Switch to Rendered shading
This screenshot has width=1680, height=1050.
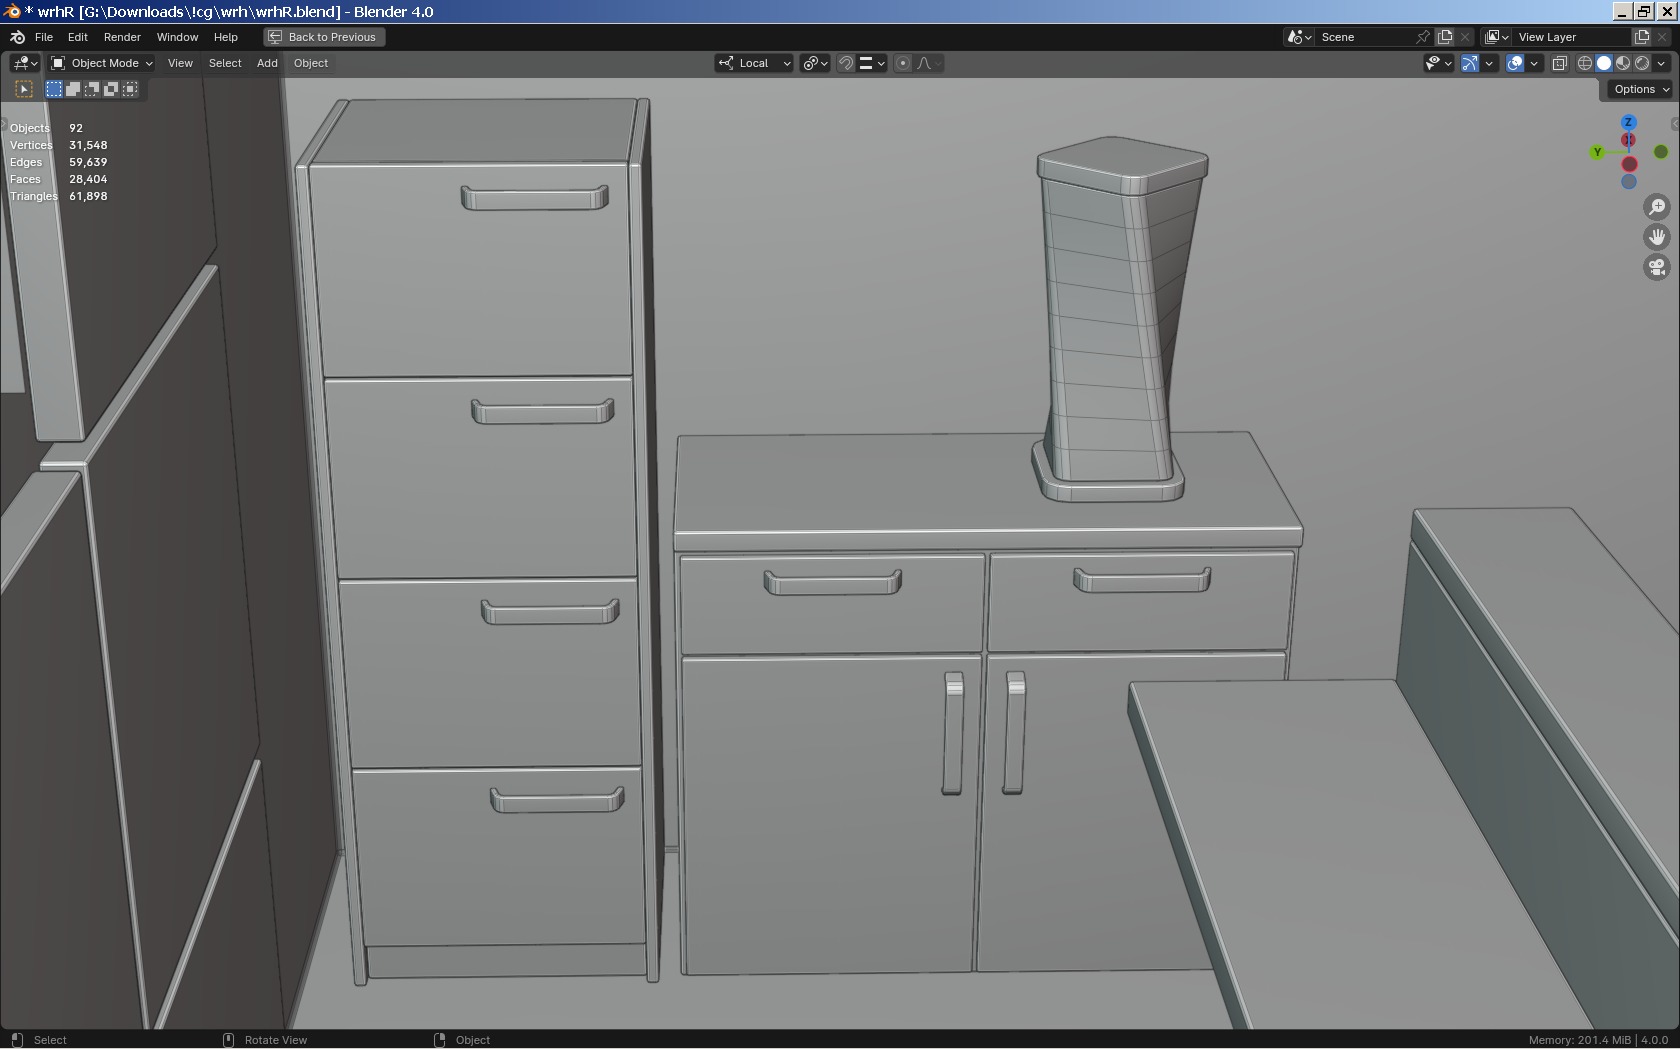pyautogui.click(x=1642, y=63)
